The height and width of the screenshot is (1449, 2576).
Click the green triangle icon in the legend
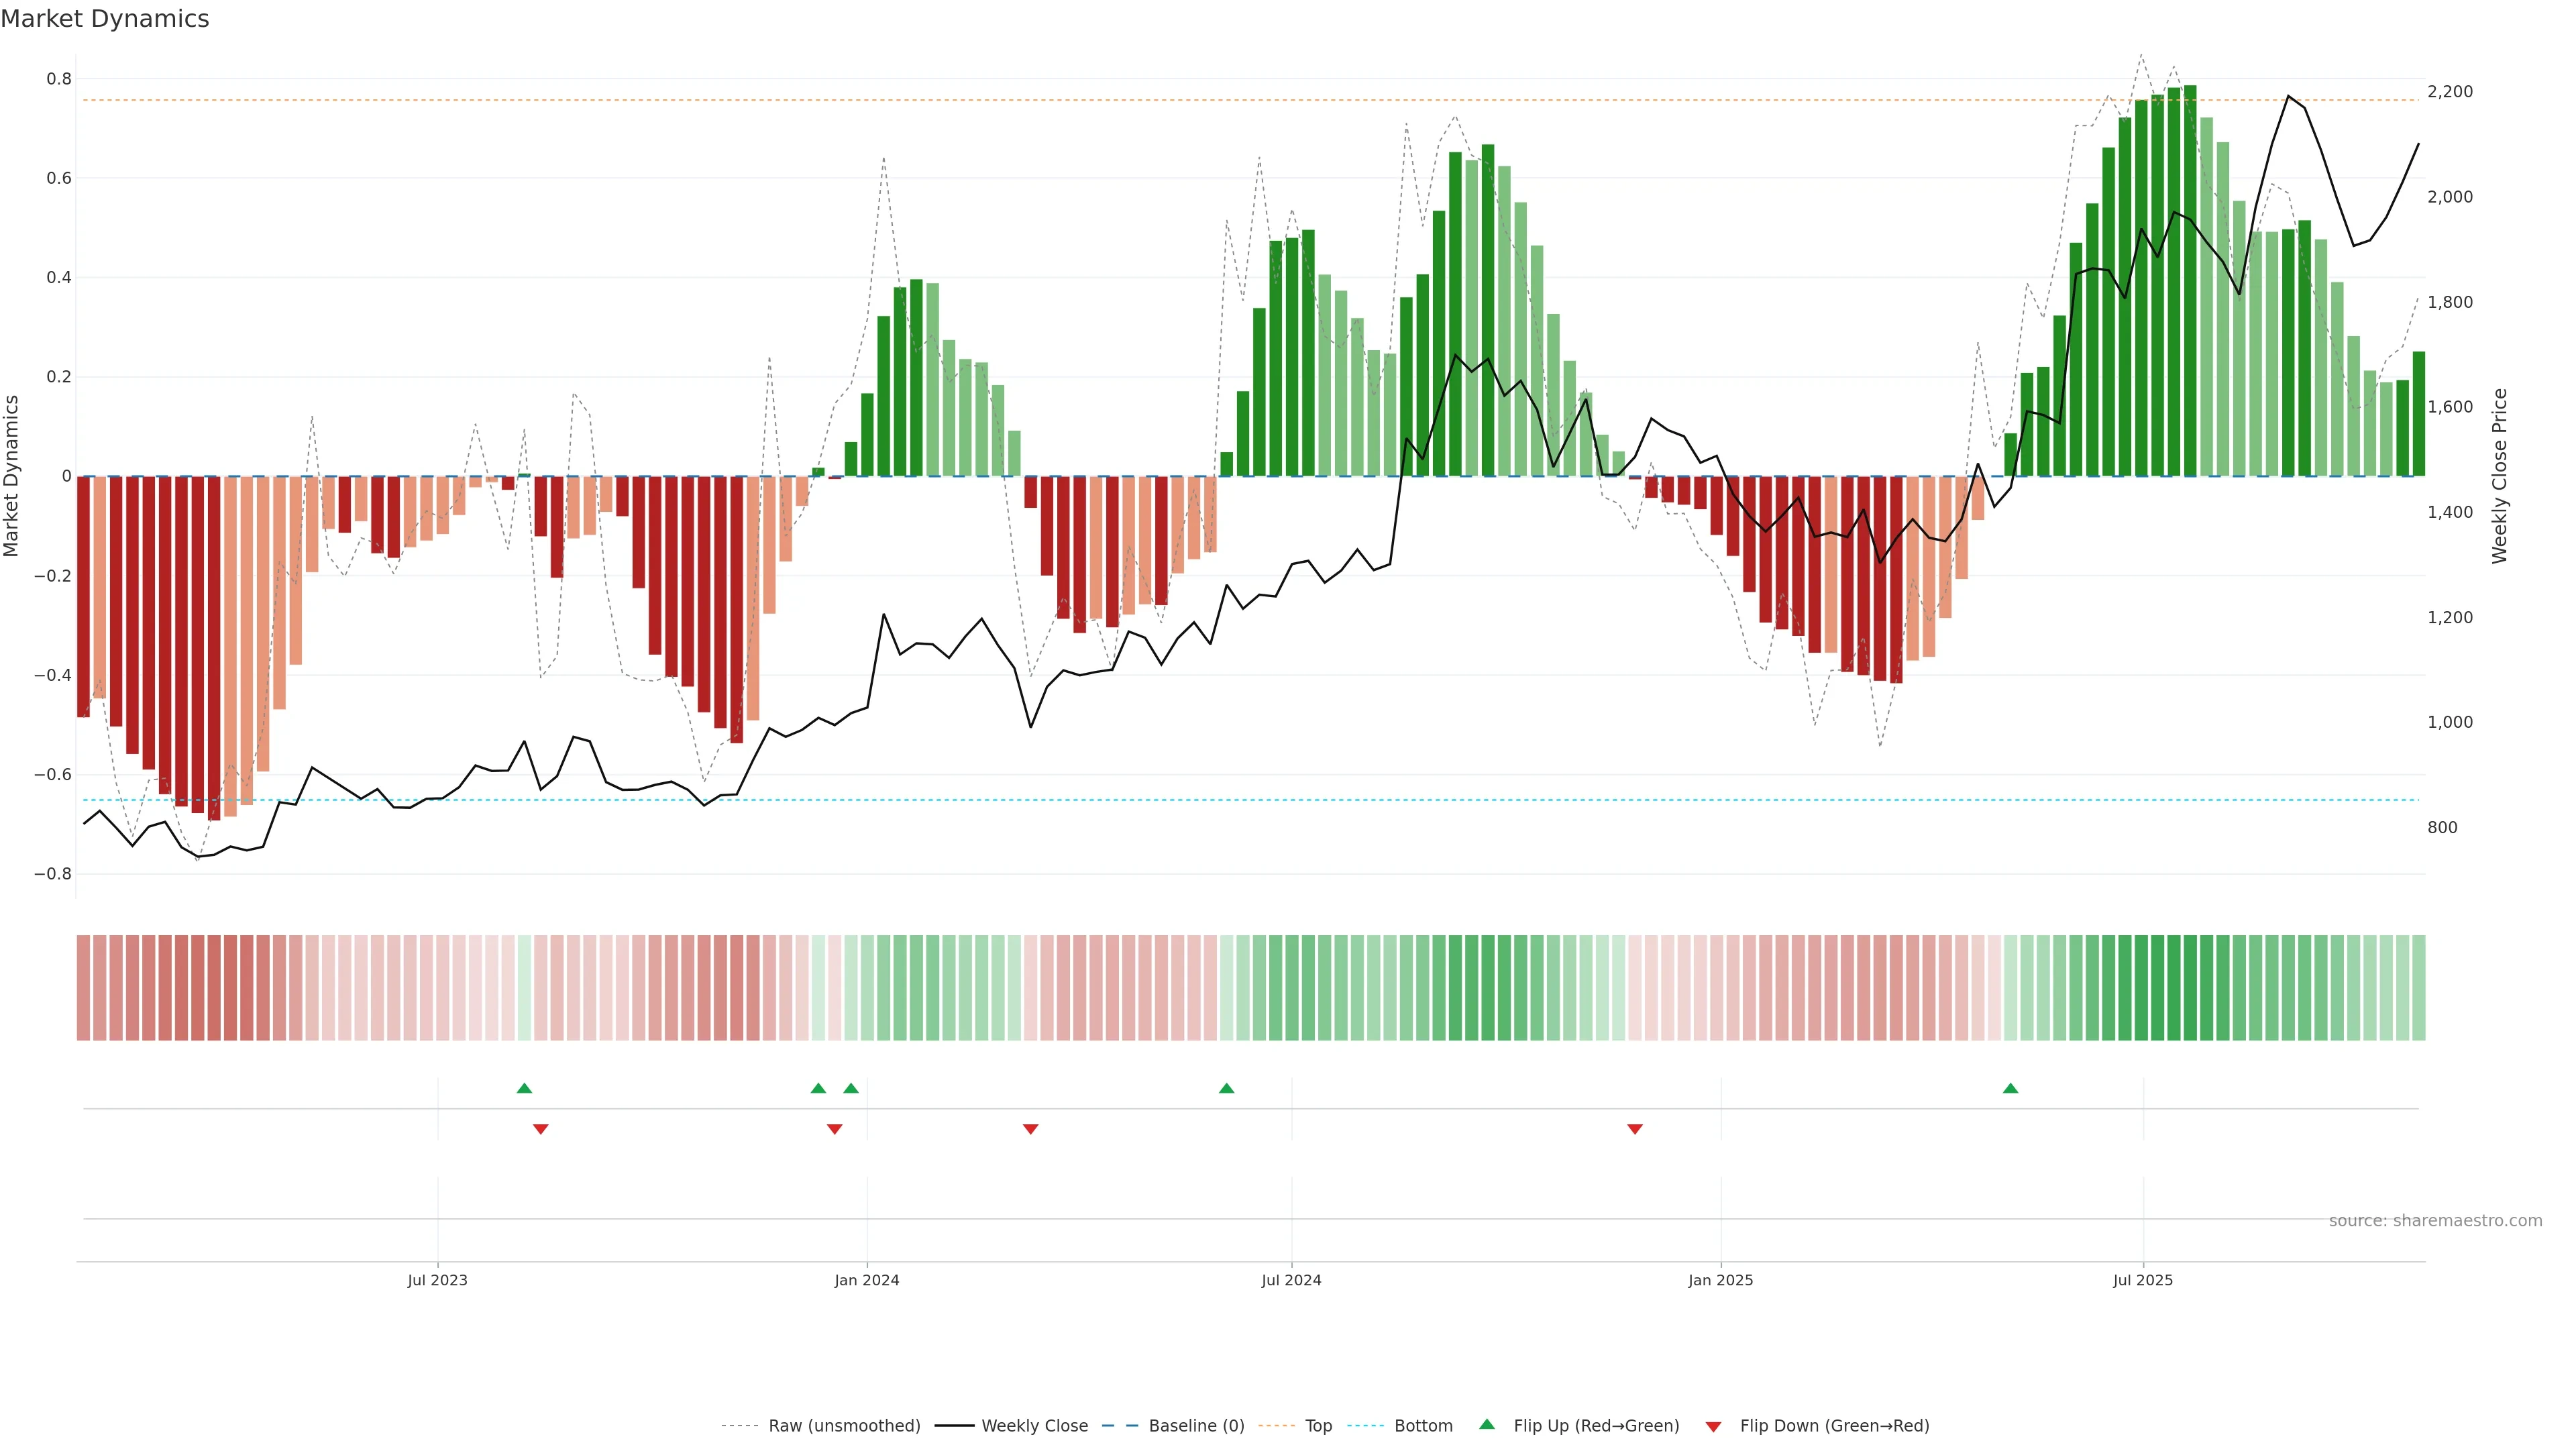[x=1487, y=1425]
